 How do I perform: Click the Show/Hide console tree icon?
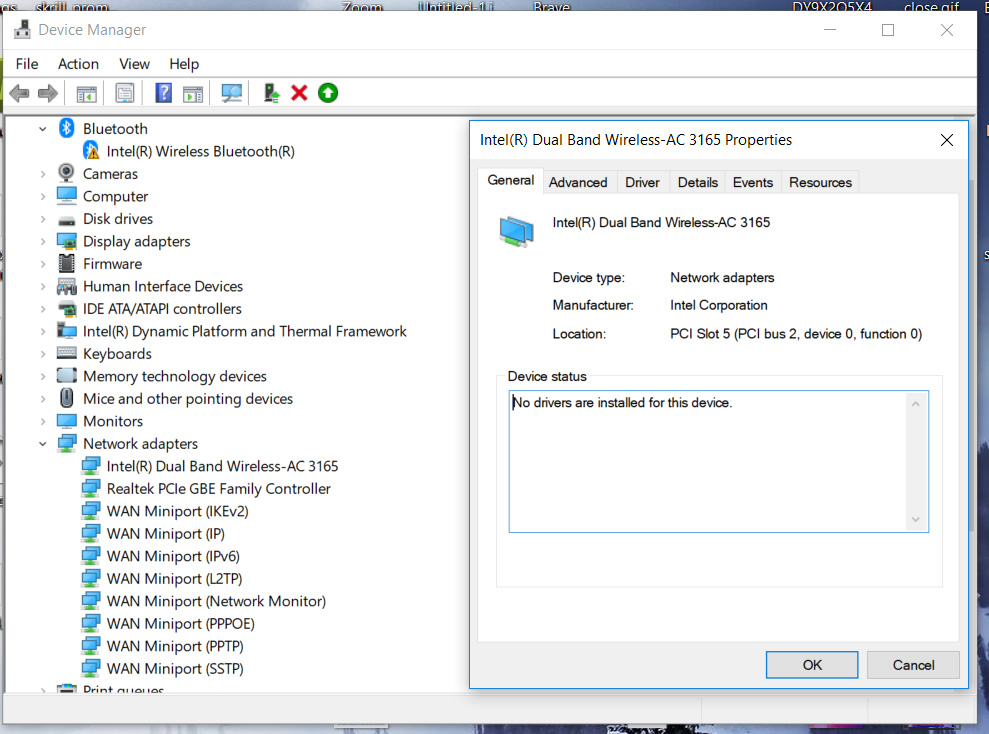coord(86,92)
